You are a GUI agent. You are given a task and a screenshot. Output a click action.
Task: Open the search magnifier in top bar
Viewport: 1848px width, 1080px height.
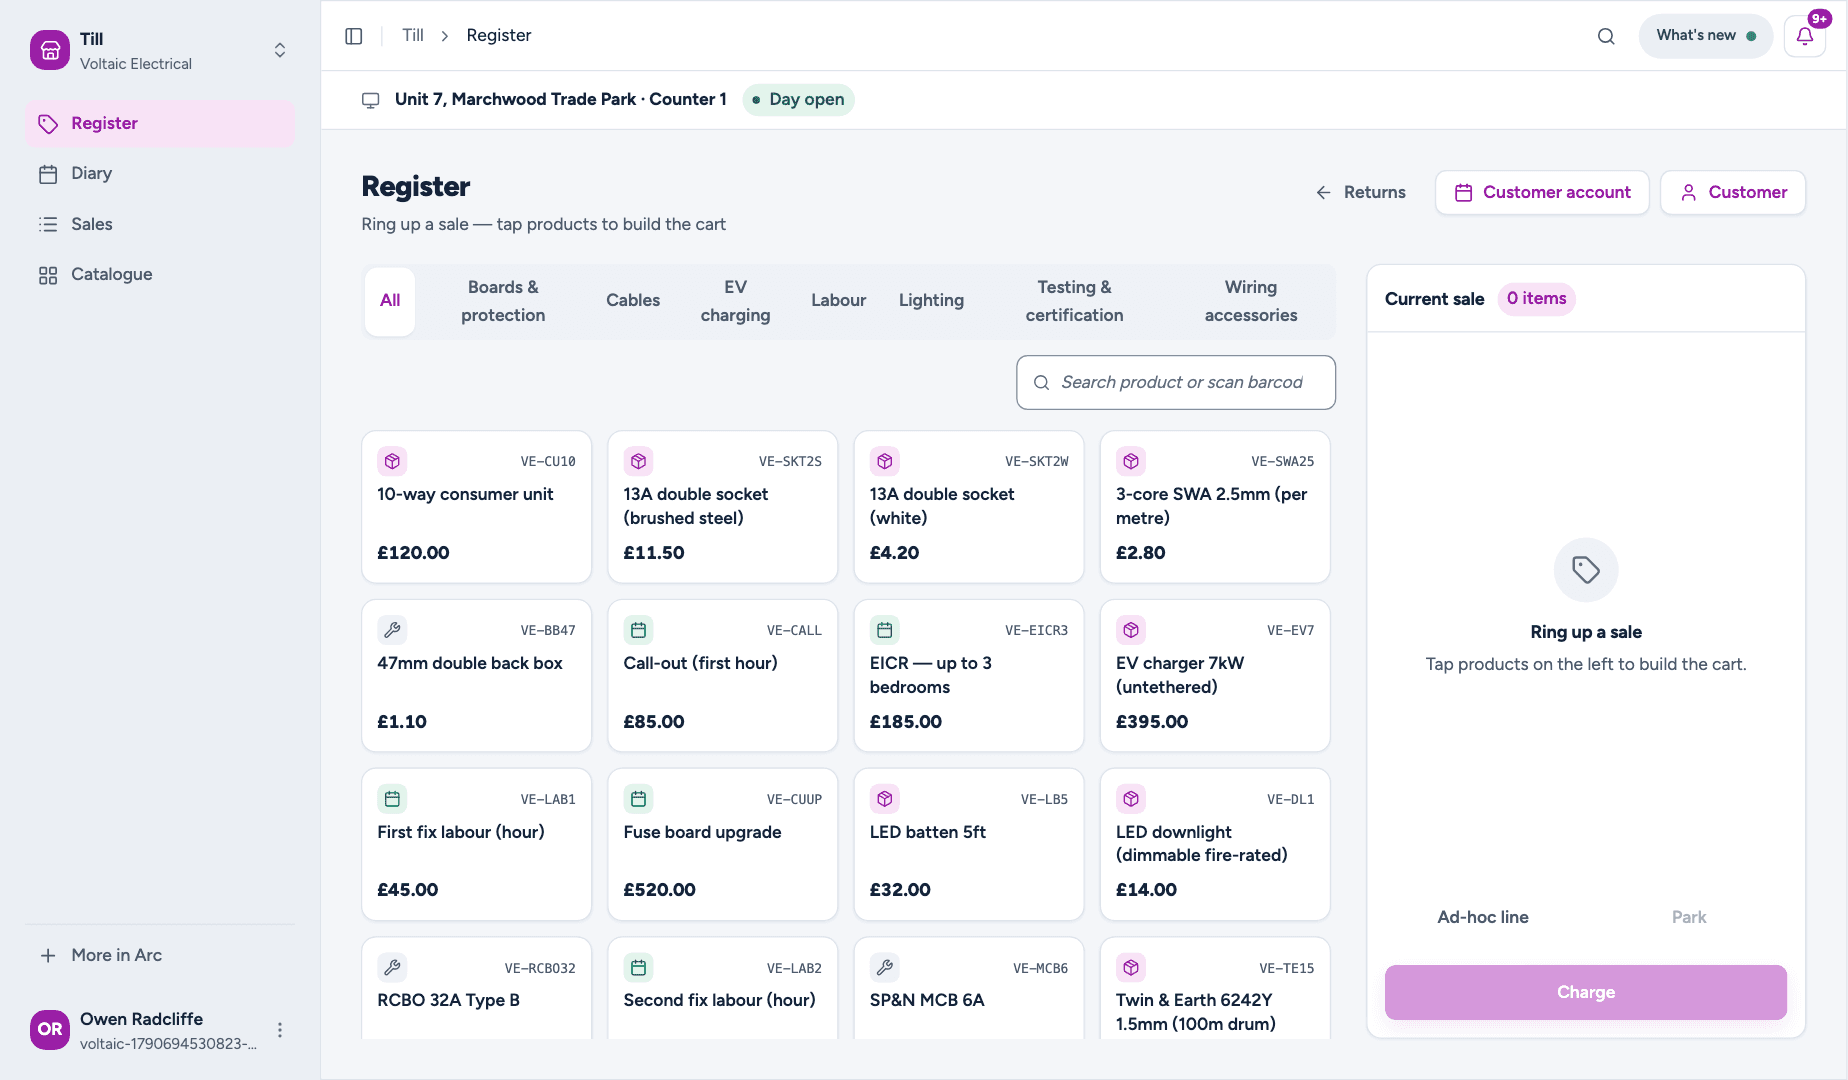[1606, 36]
